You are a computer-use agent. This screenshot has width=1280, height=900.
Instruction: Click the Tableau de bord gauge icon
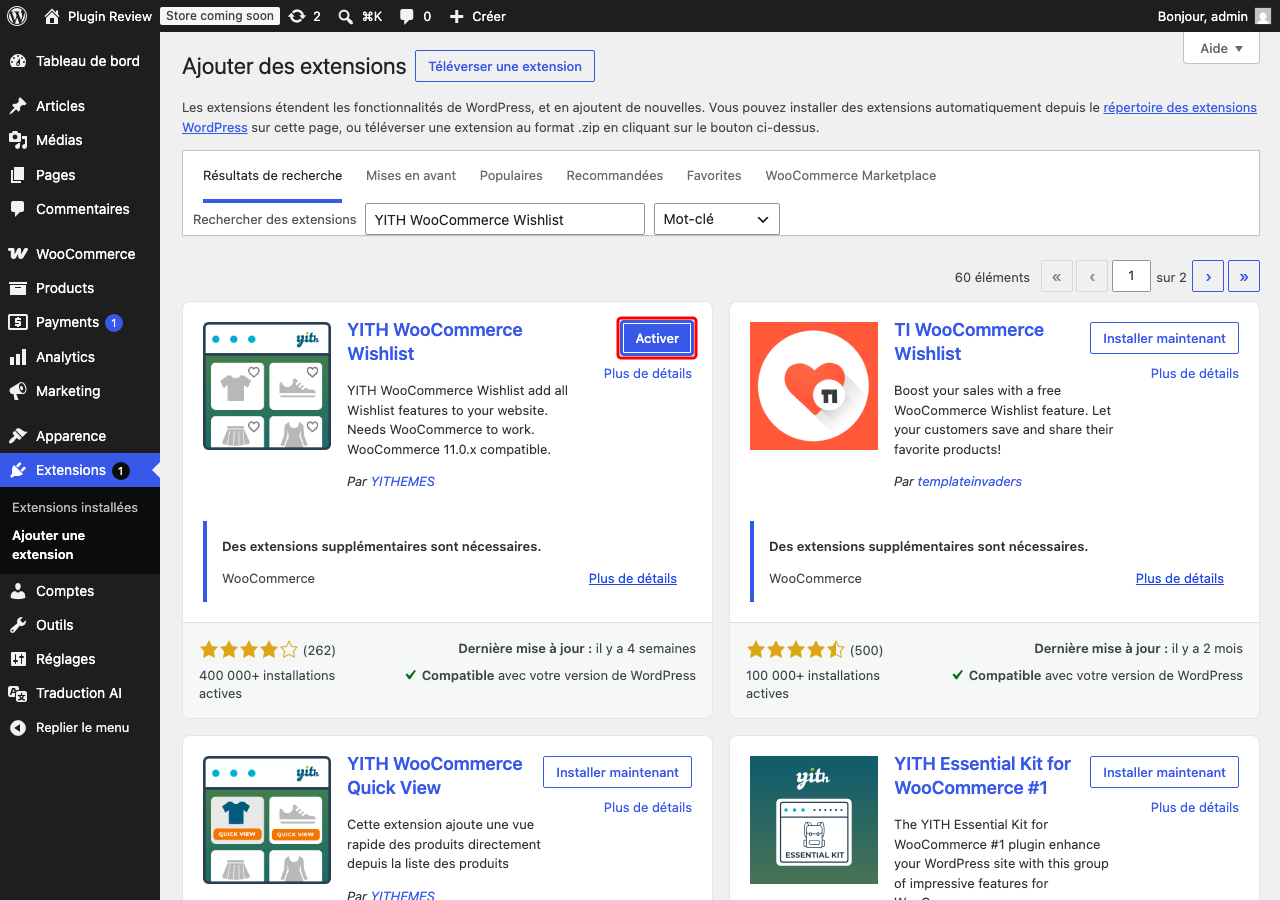click(x=18, y=61)
